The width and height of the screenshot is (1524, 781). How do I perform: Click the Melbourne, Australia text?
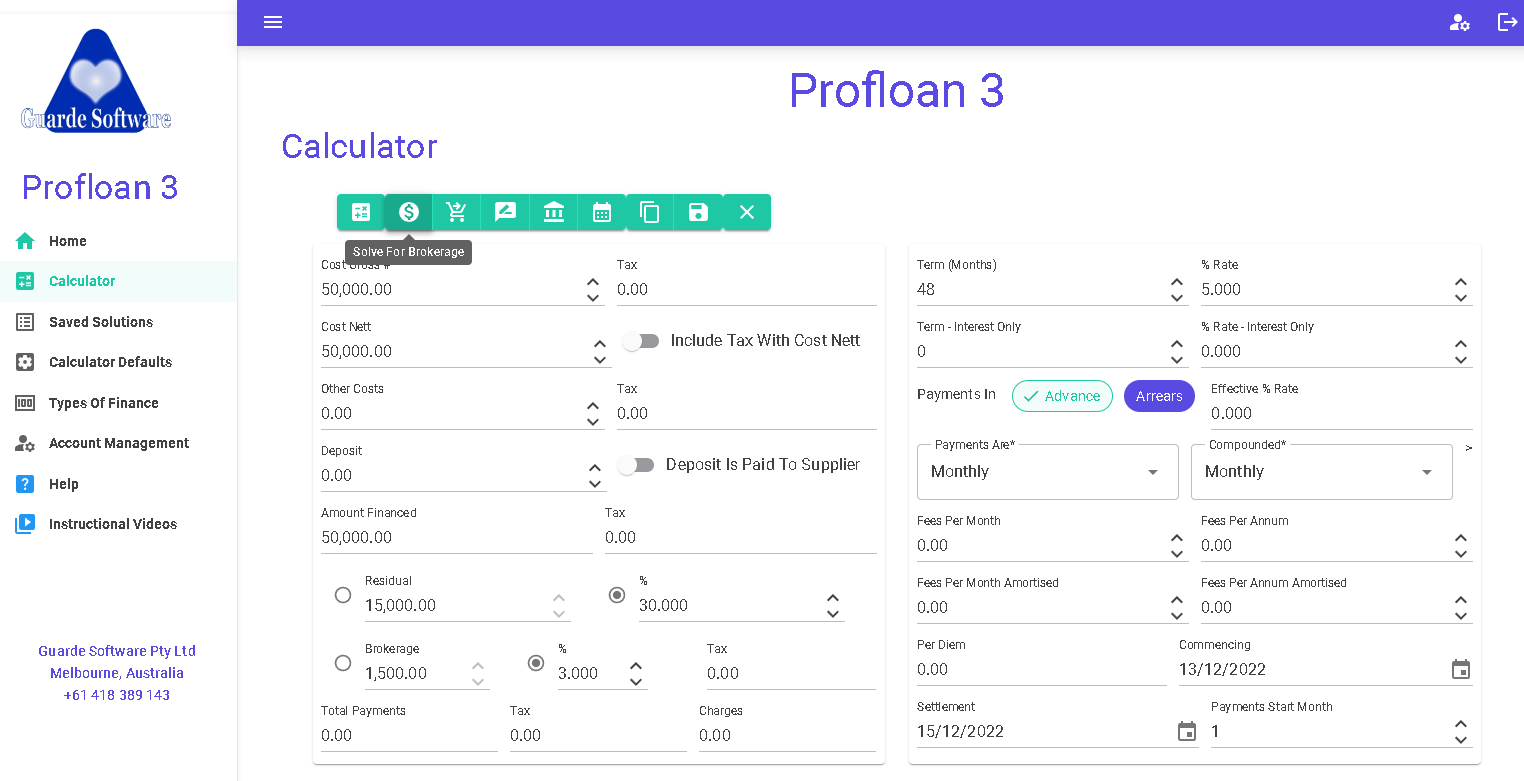[x=117, y=673]
